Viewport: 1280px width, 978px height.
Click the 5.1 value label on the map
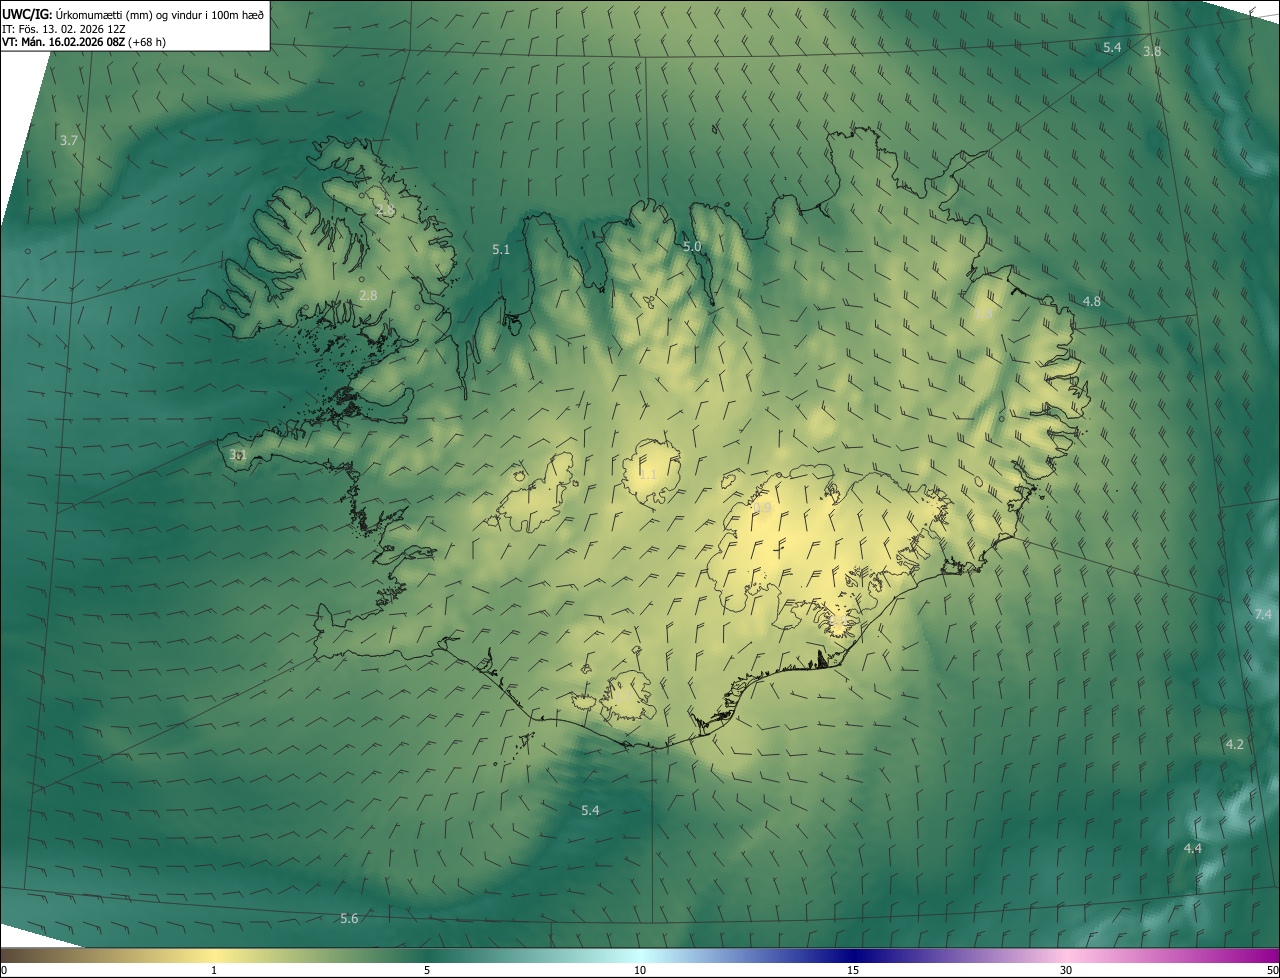(501, 250)
